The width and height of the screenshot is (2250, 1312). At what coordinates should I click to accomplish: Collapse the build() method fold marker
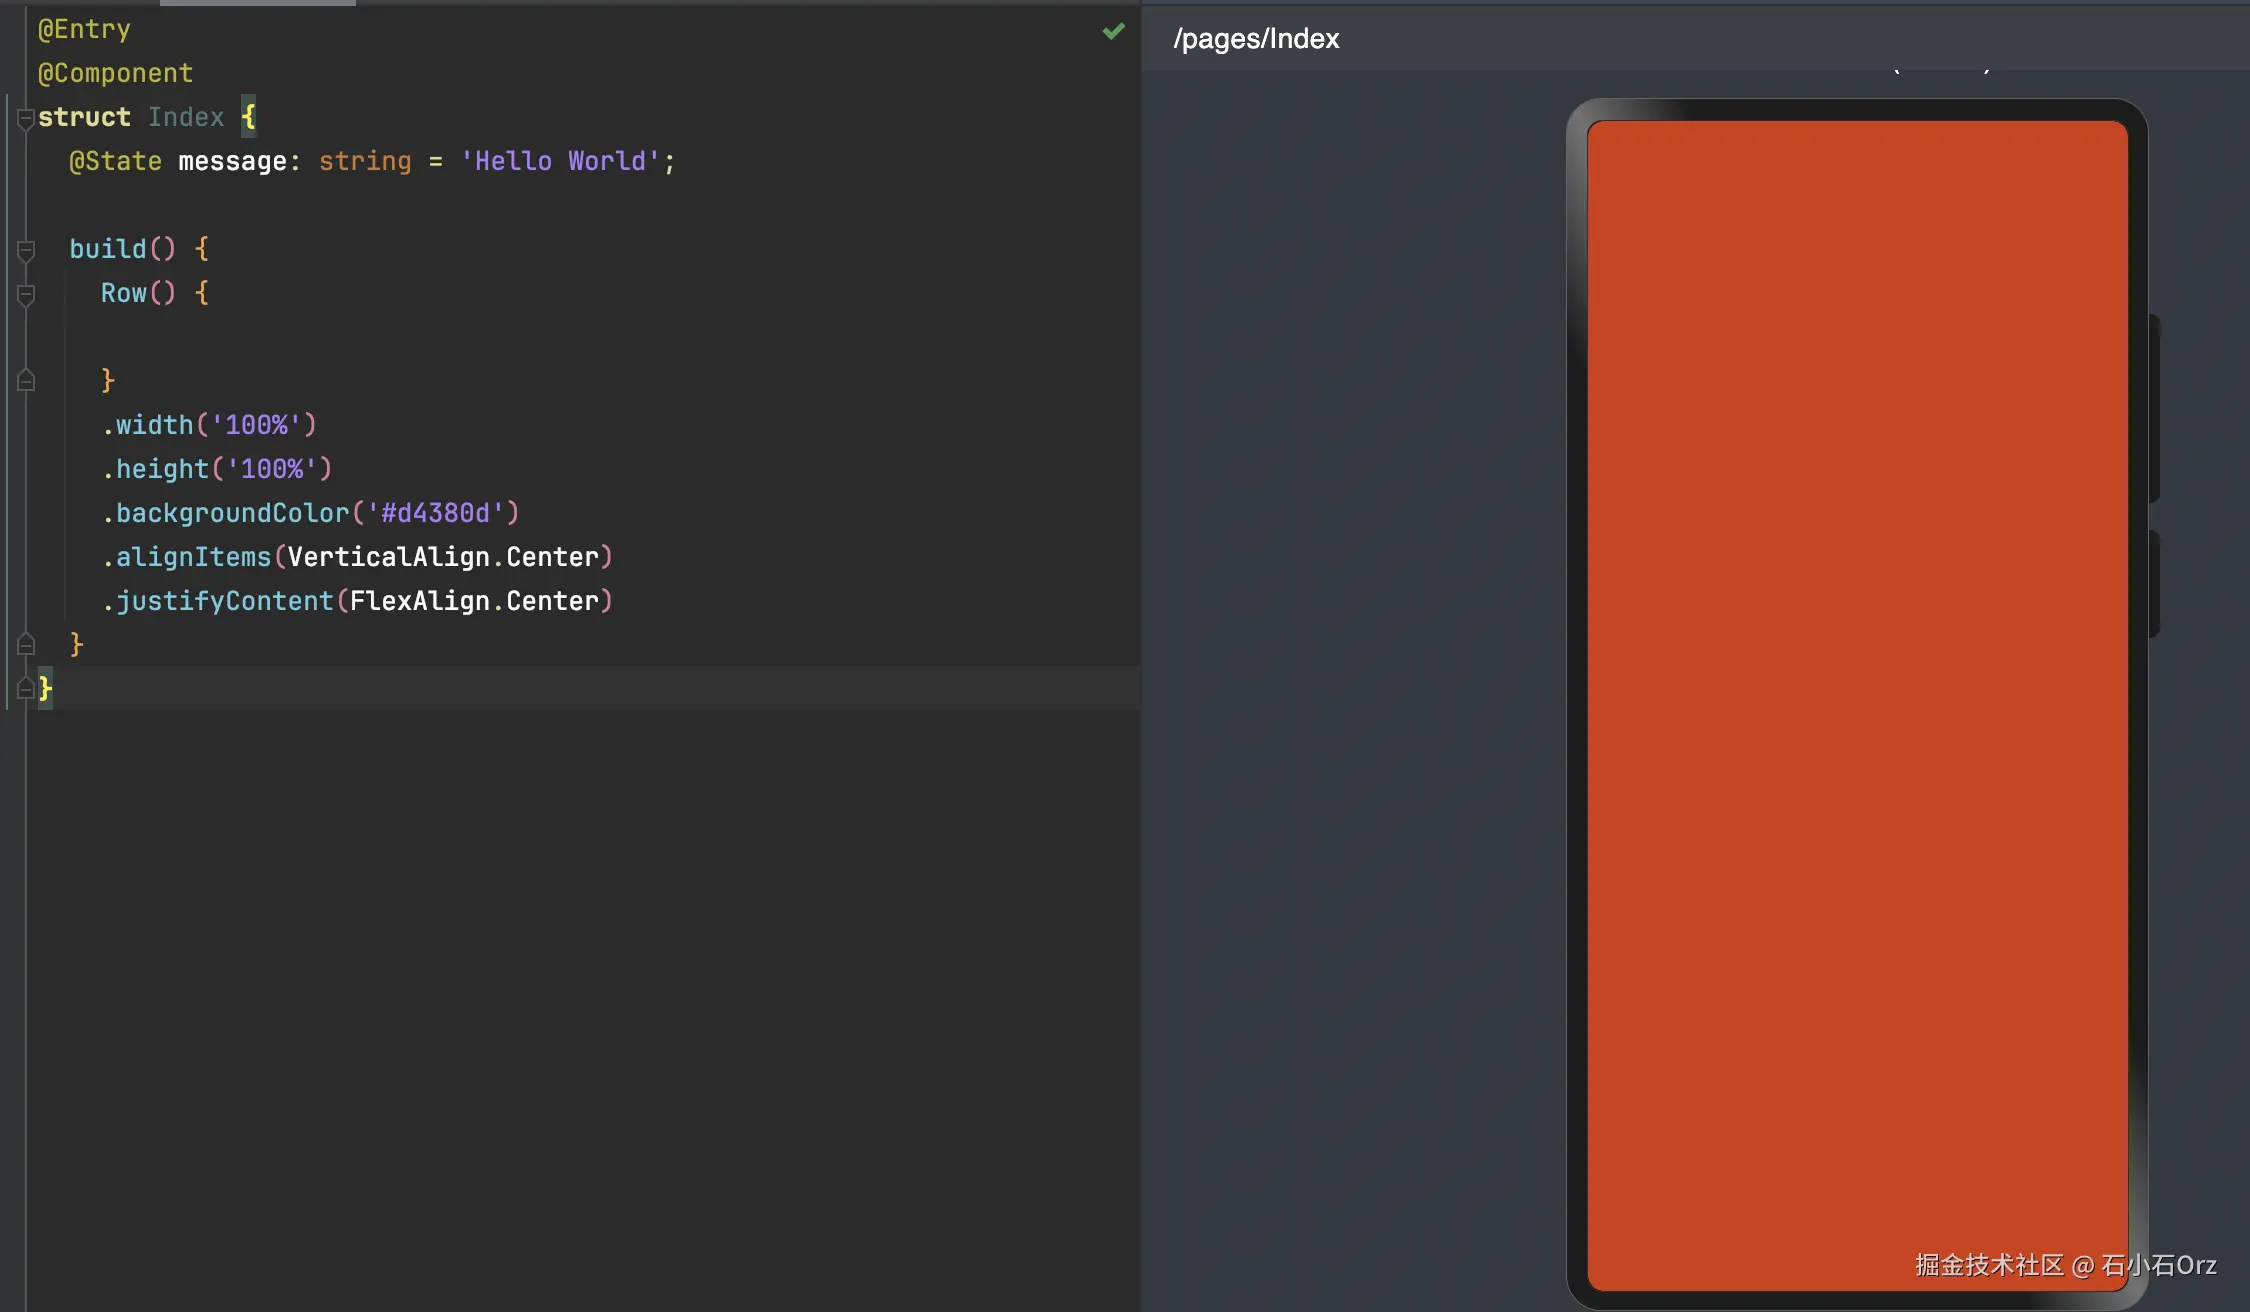[26, 250]
